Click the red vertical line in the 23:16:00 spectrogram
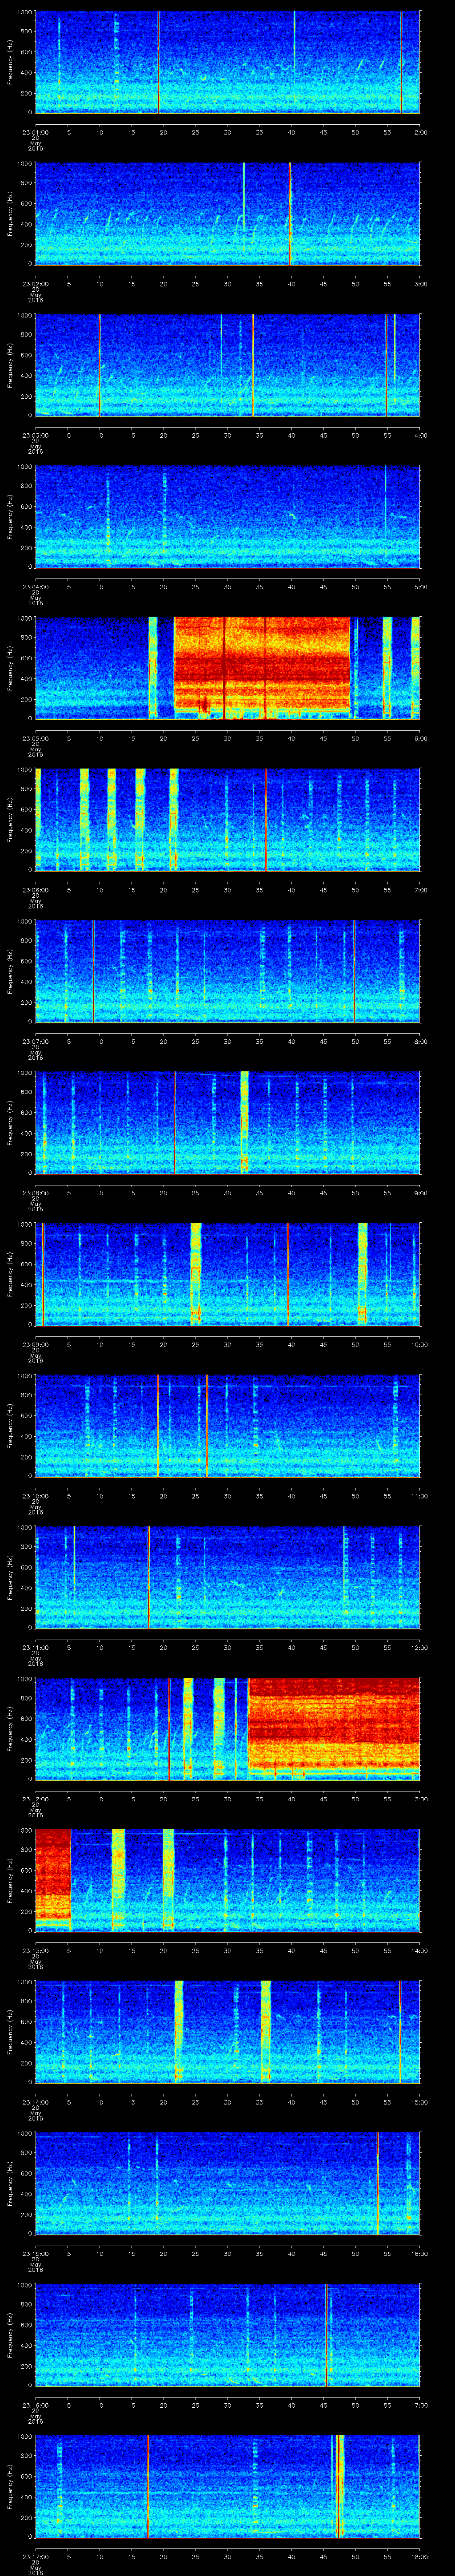This screenshot has height=2576, width=455. click(326, 2334)
